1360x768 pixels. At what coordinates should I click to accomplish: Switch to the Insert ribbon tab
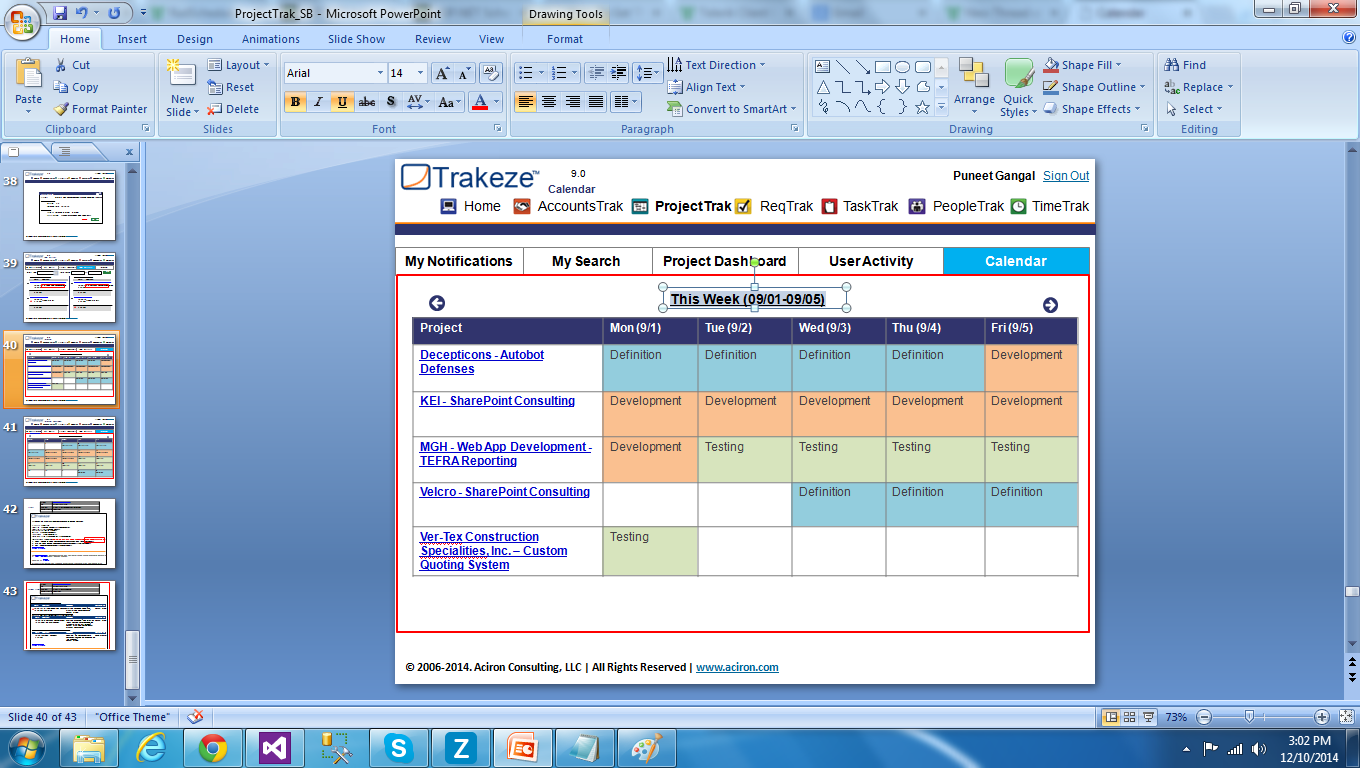(x=132, y=39)
